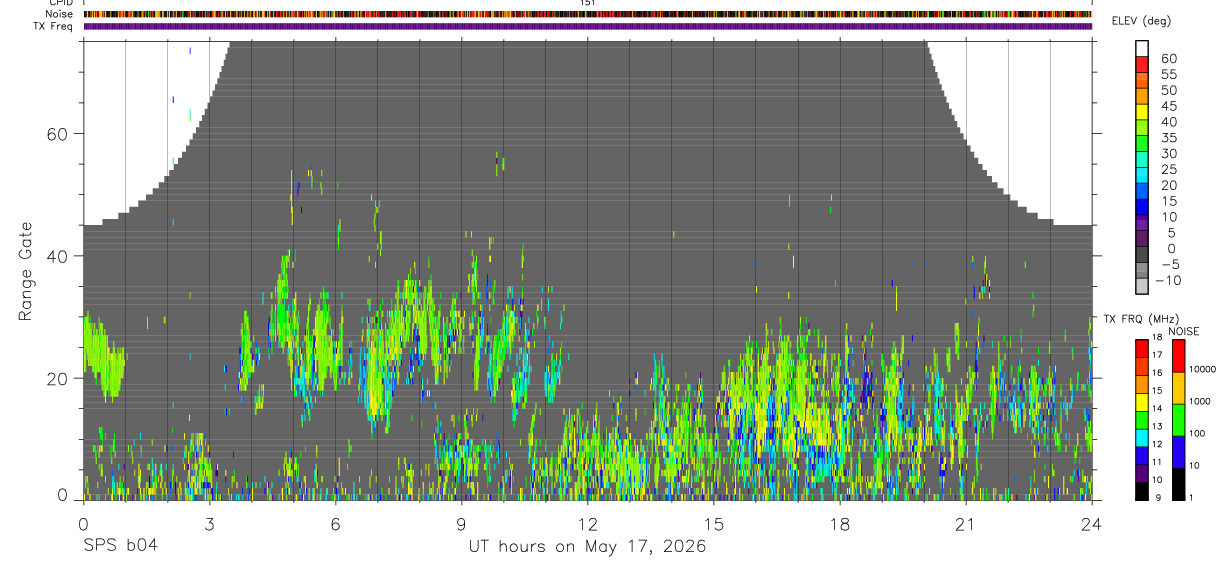1228x567 pixels.
Task: Click the blue 10 noise level swatch
Action: point(1179,452)
